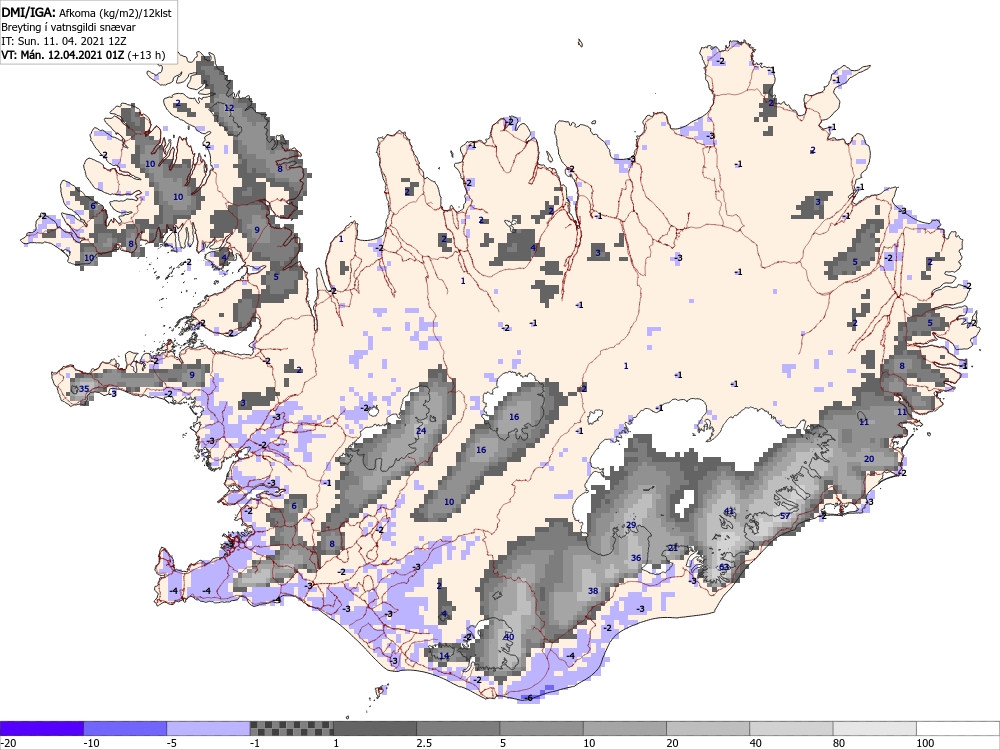Click the 'DMI/IGA: Afkoma (kg/m2)/12klst' title line
Screen dimensions: 1000x750
click(x=86, y=12)
